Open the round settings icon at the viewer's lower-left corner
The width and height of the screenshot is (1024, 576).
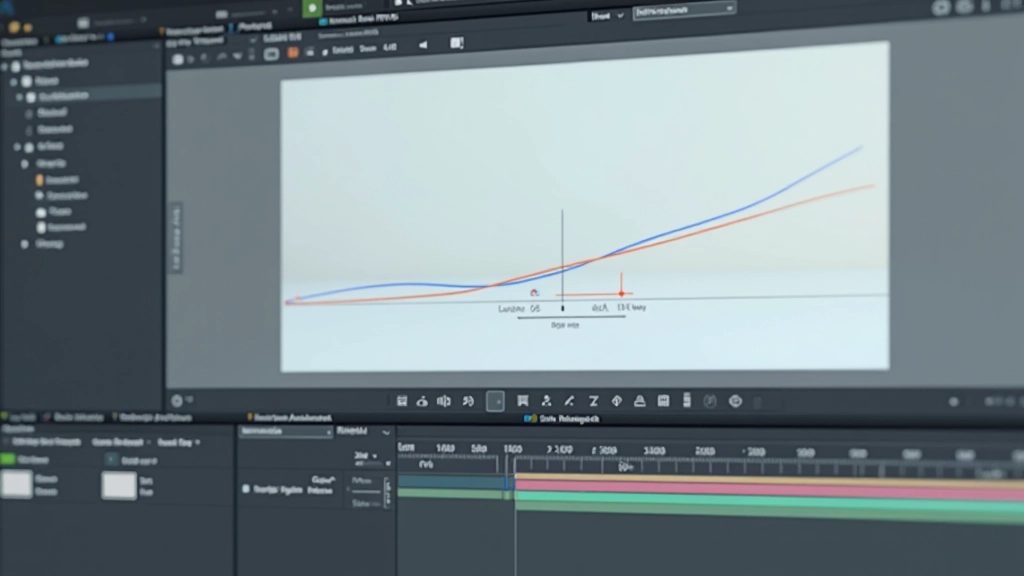tap(177, 400)
